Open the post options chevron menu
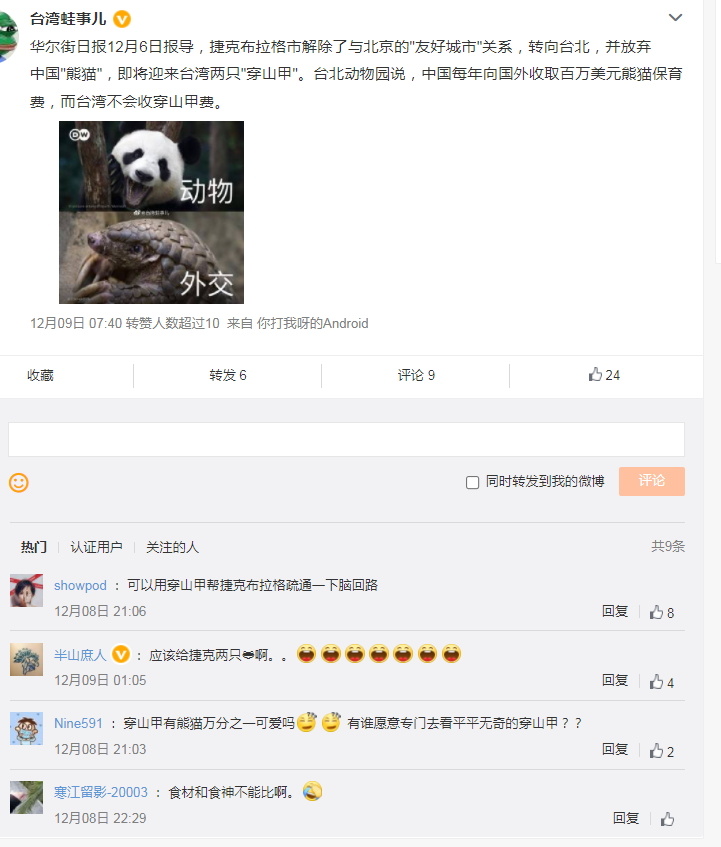Viewport: 721px width, 847px height. 675,18
